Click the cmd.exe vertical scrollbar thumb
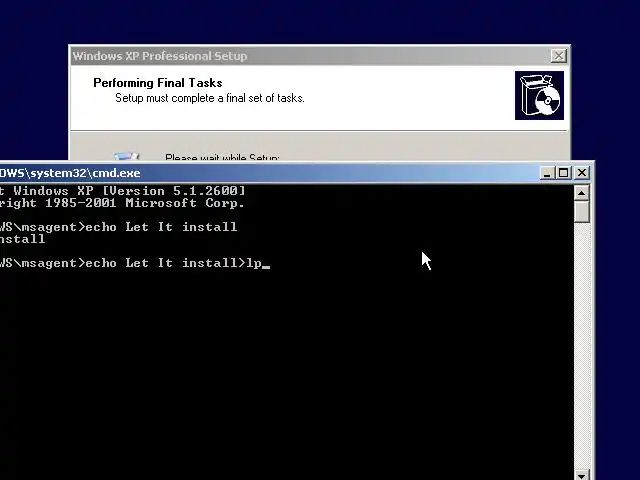This screenshot has width=640, height=480. coord(582,211)
